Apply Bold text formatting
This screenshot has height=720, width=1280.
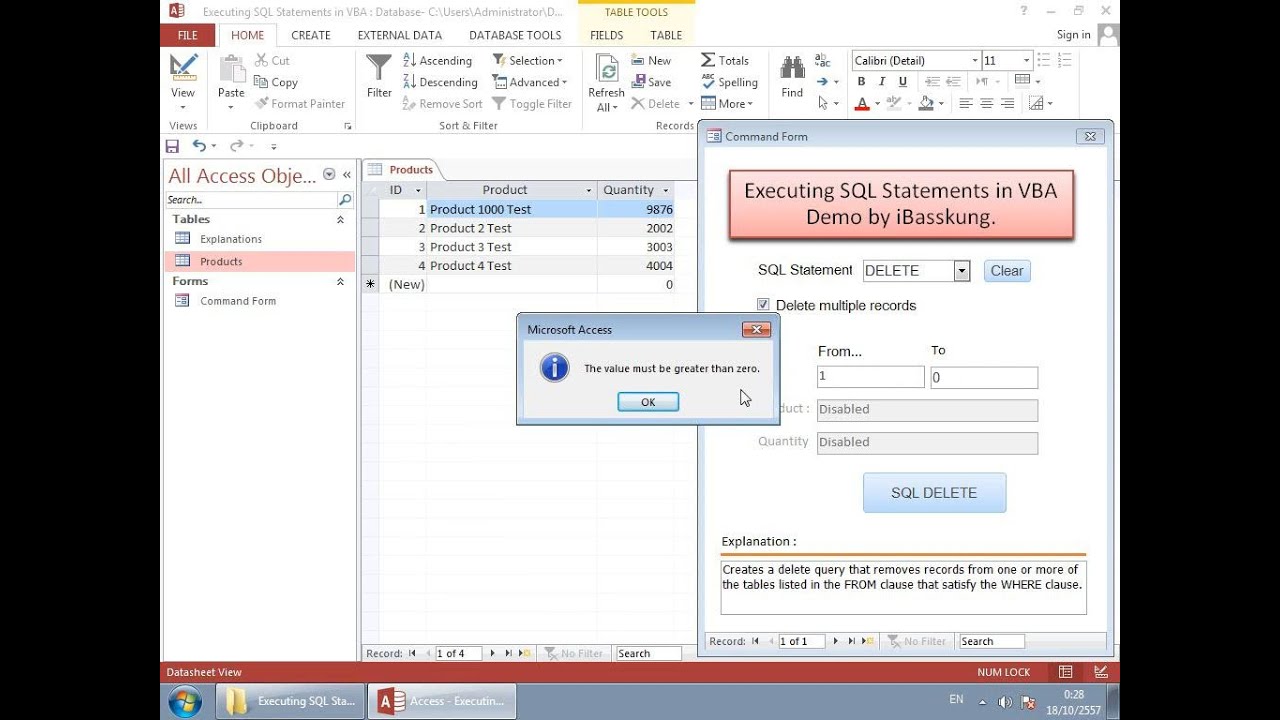pyautogui.click(x=860, y=82)
